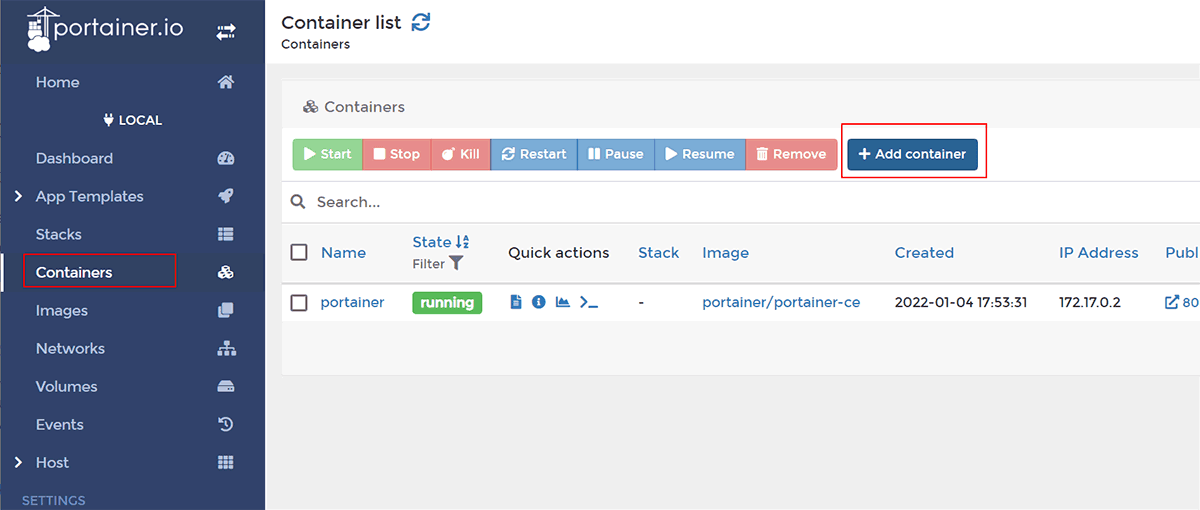Image resolution: width=1200 pixels, height=510 pixels.
Task: Click the State filter funnel icon
Action: click(x=456, y=264)
